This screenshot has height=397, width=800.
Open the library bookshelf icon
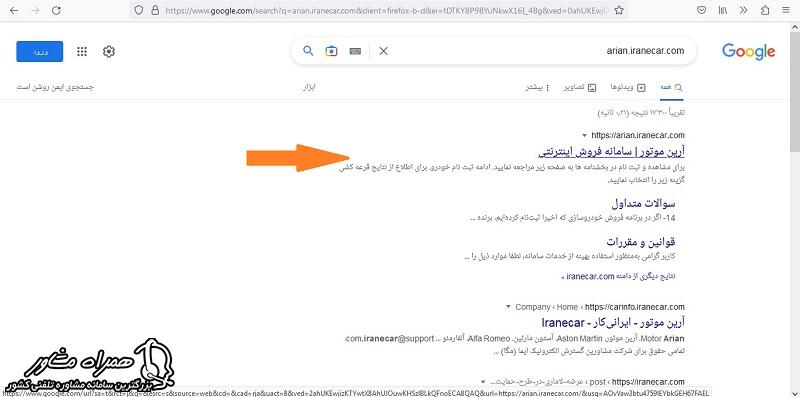722,10
